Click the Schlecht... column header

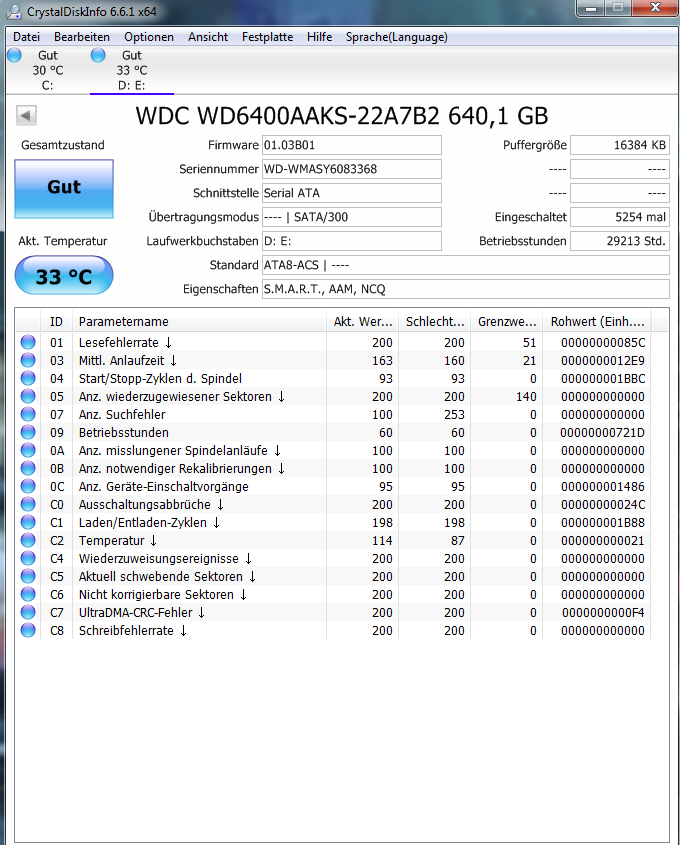click(x=435, y=322)
